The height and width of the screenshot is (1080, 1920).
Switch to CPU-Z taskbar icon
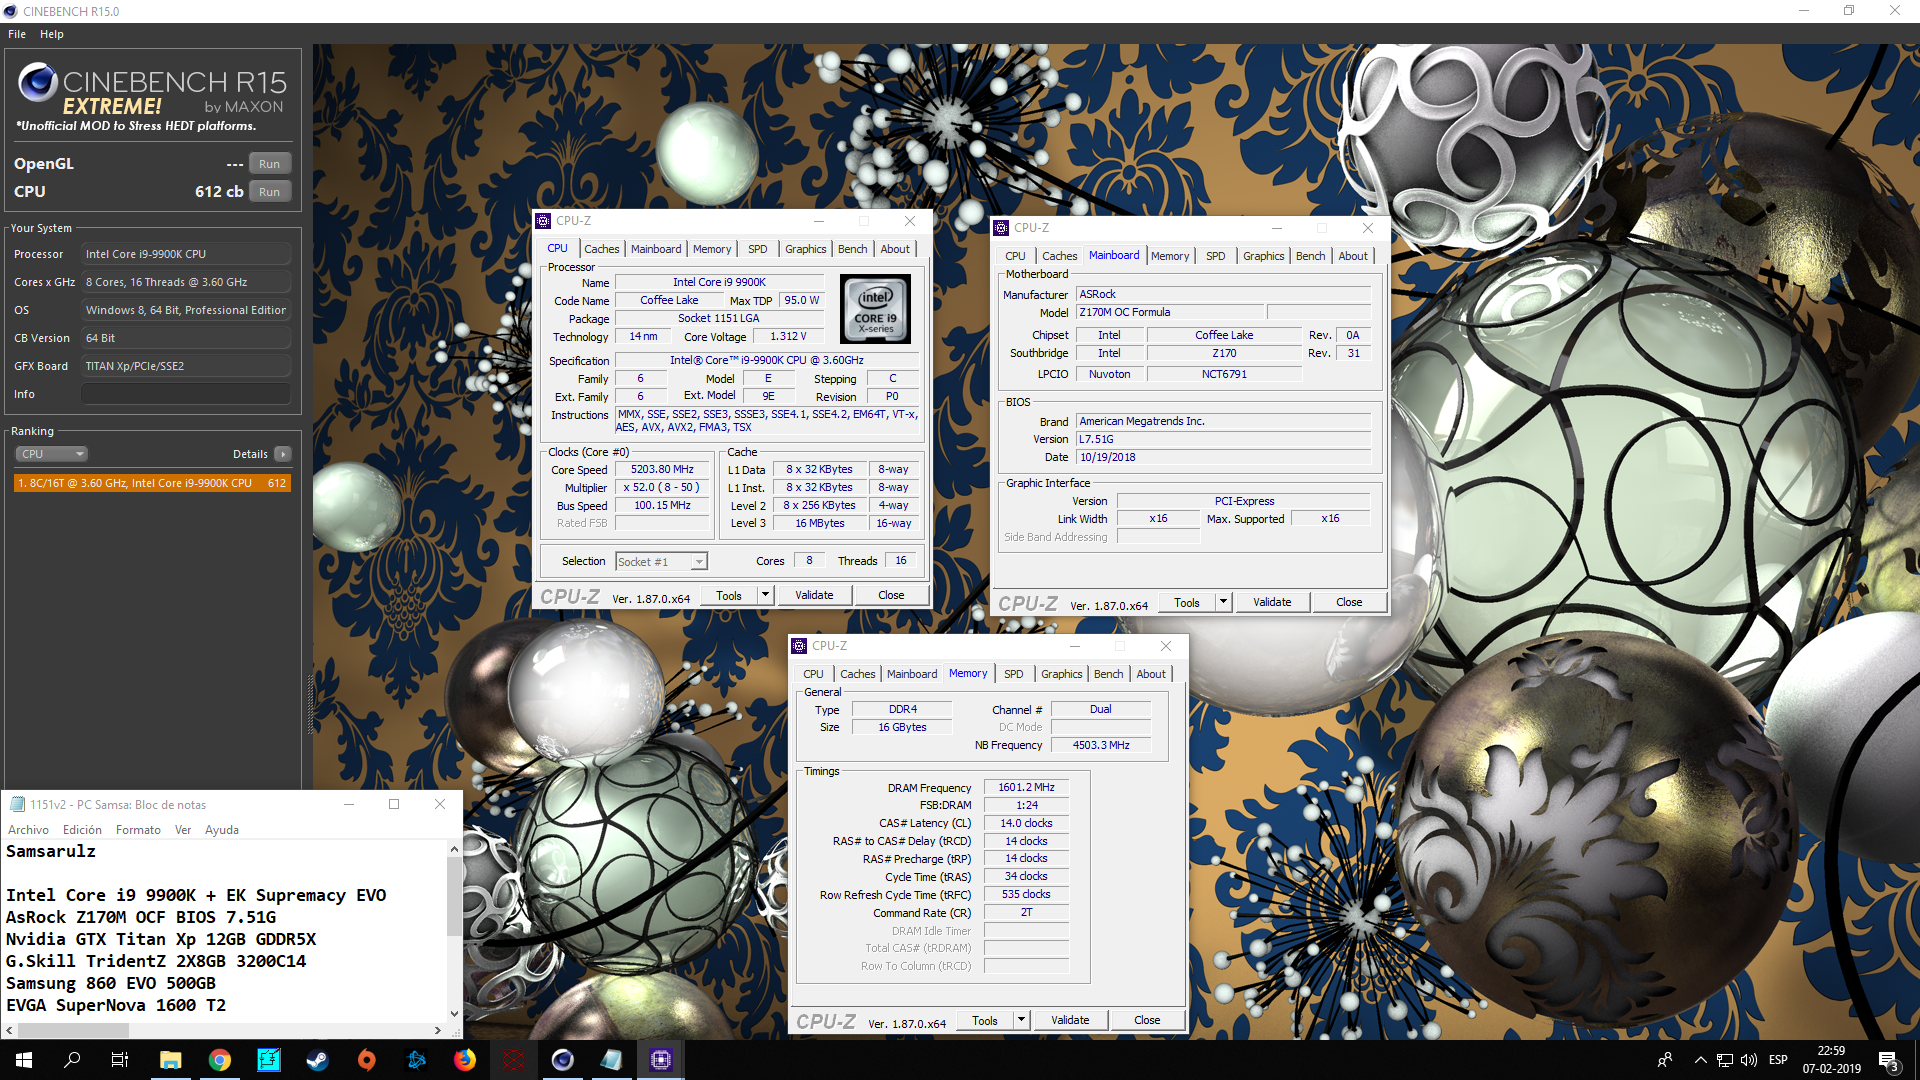click(661, 1060)
